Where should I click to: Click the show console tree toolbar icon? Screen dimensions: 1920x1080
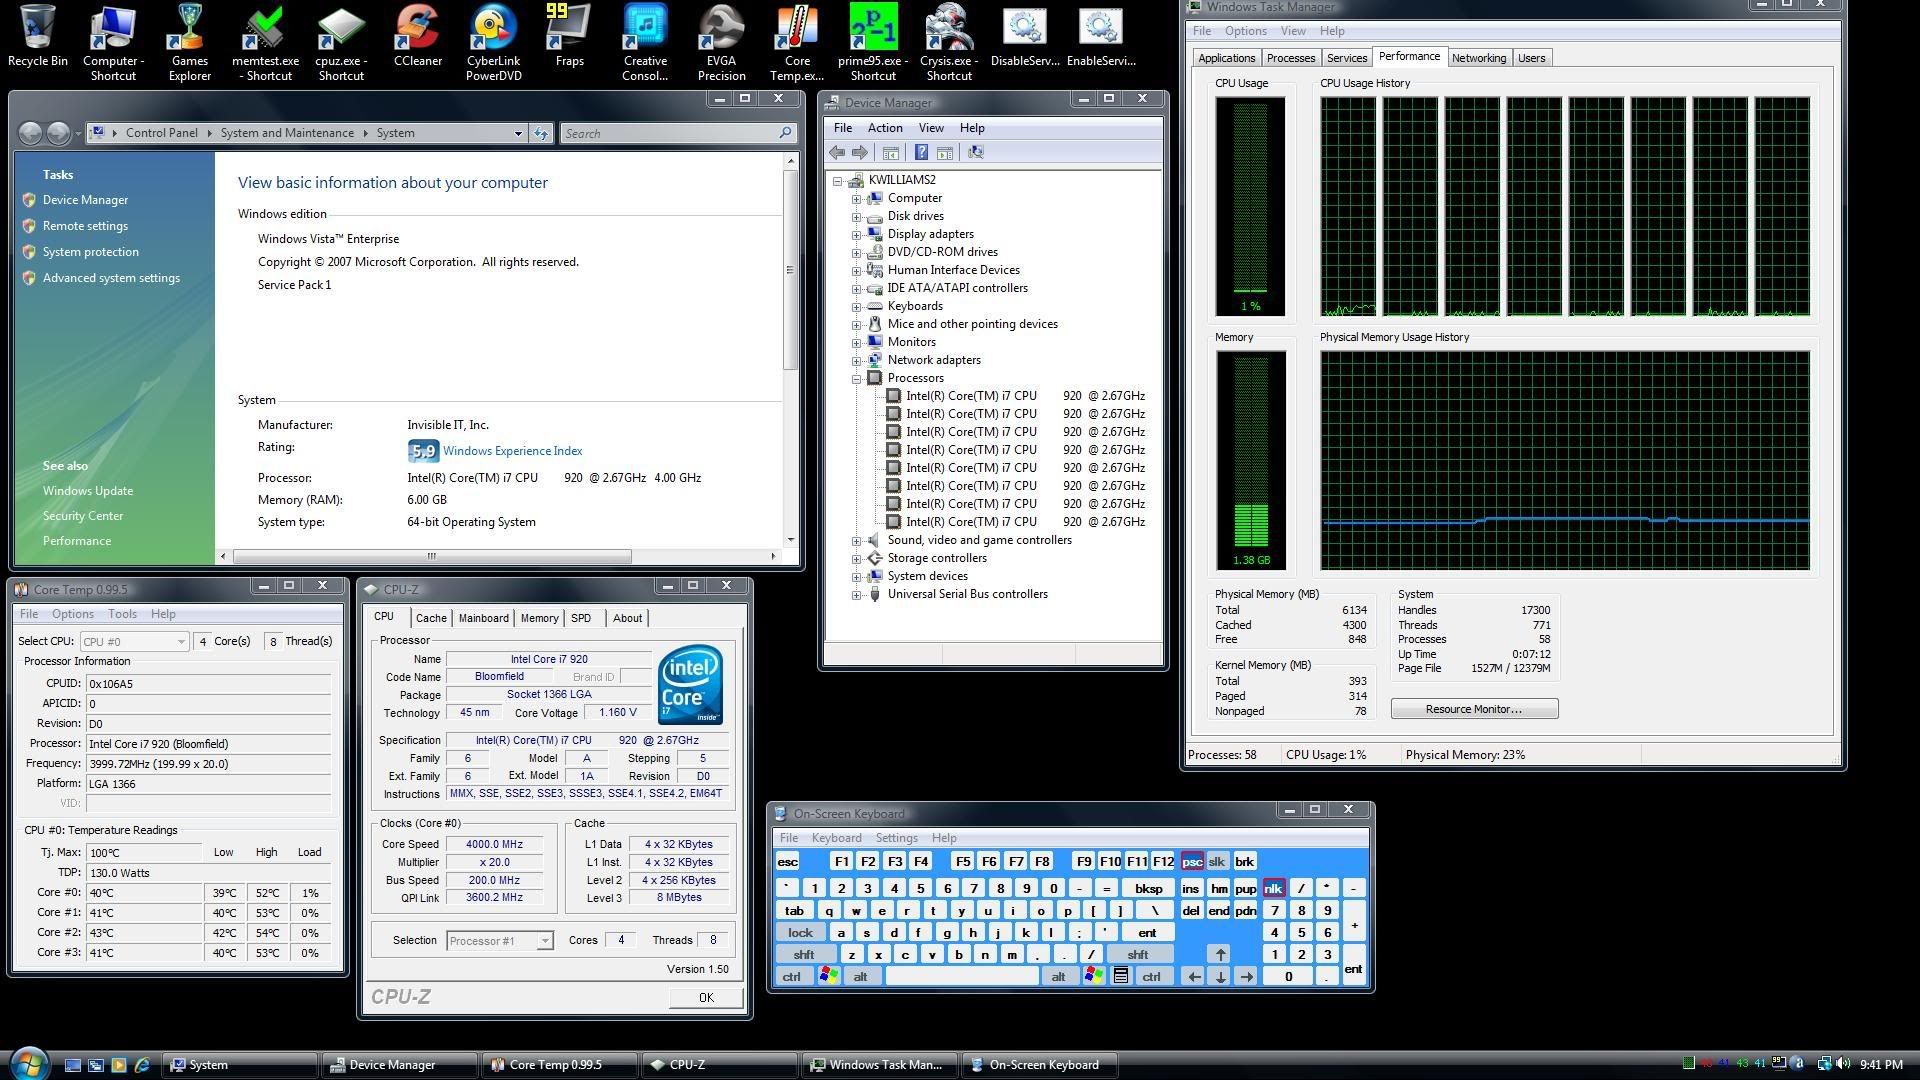click(x=890, y=152)
